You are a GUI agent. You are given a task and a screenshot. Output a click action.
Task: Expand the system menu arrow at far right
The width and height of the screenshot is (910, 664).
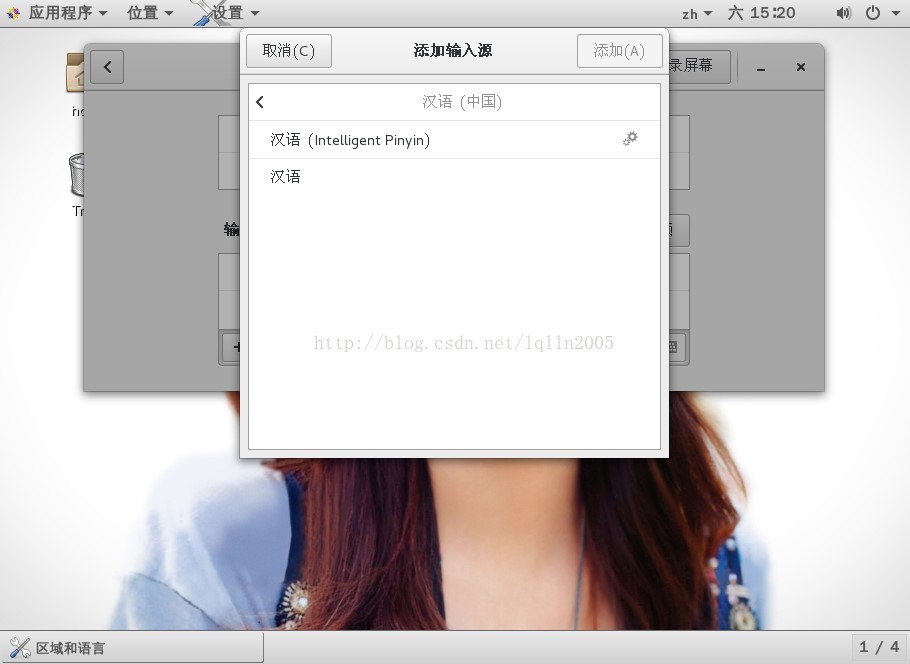[x=895, y=13]
